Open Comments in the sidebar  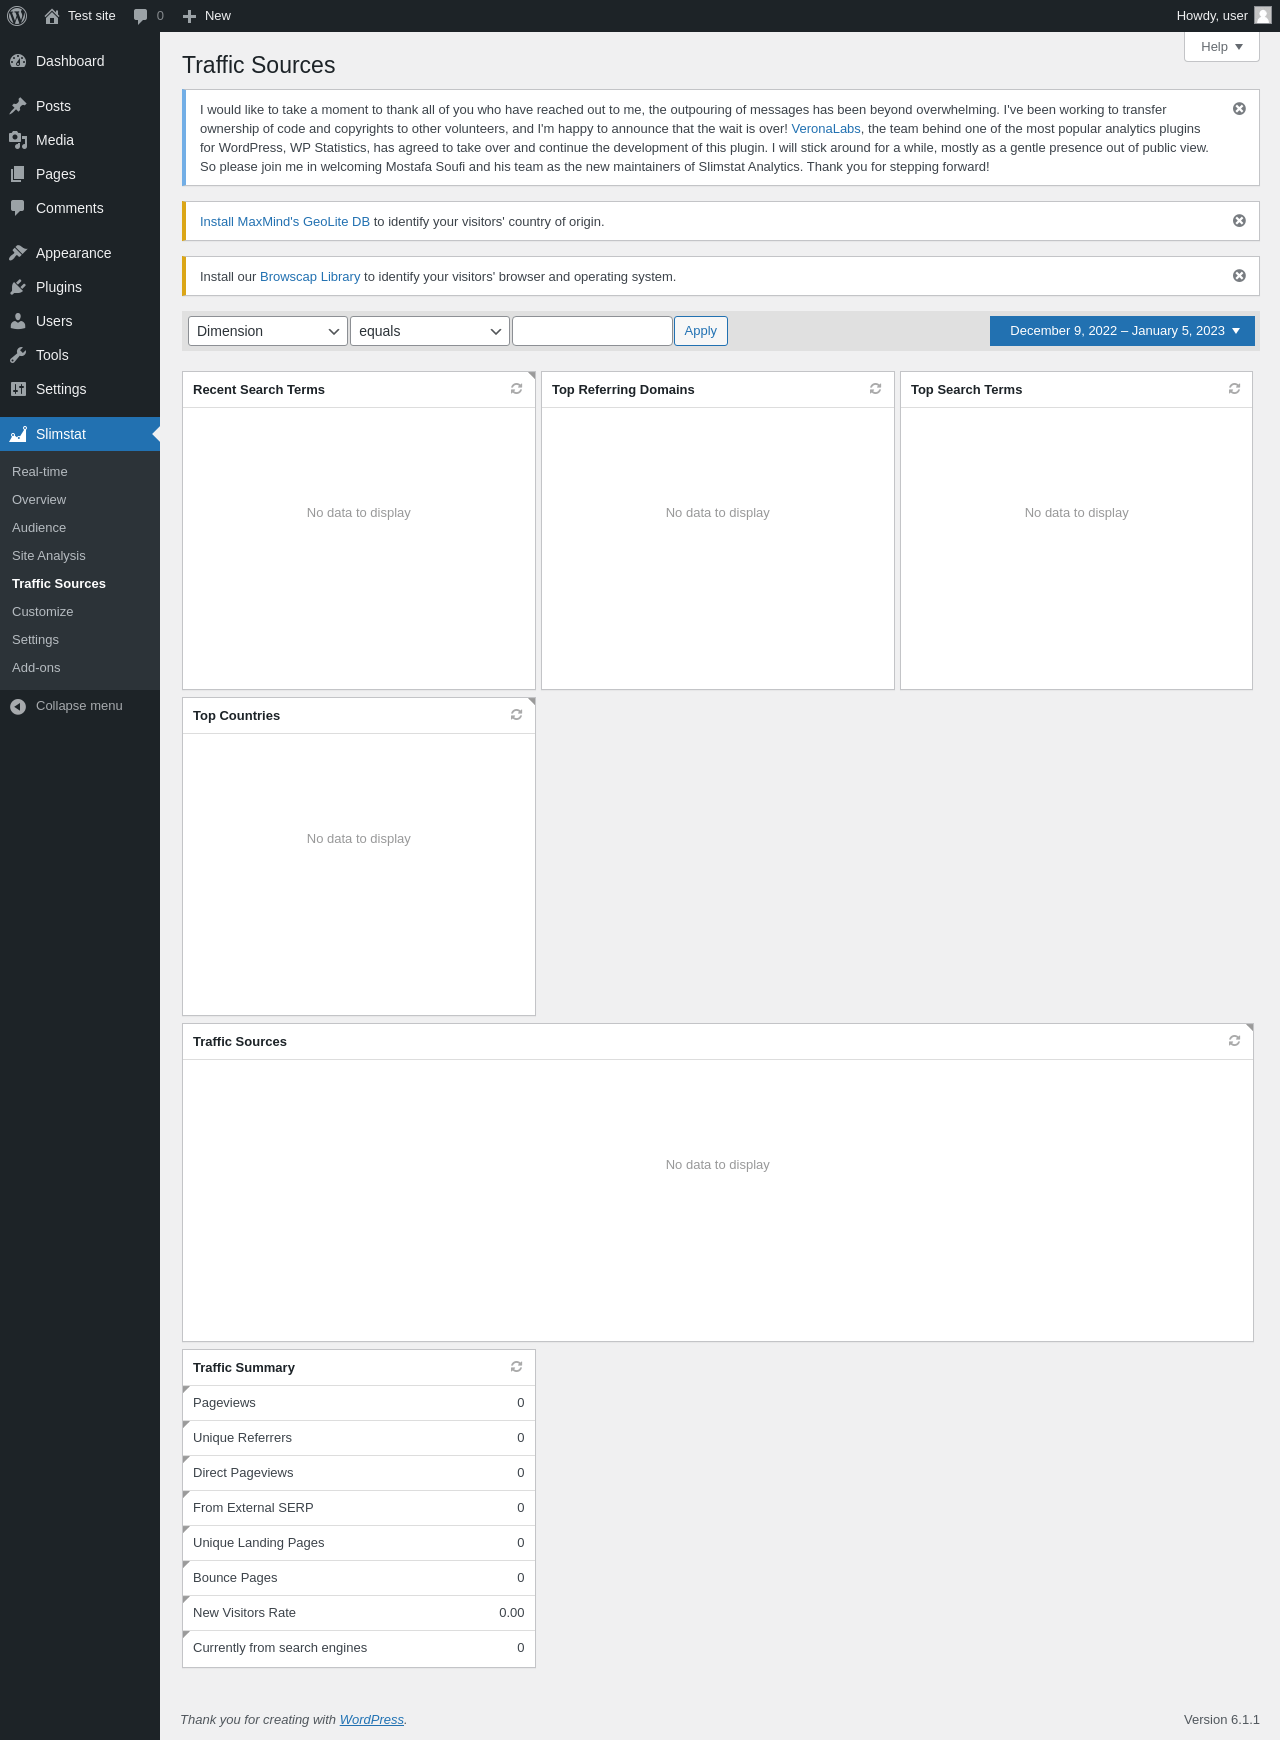(80, 208)
